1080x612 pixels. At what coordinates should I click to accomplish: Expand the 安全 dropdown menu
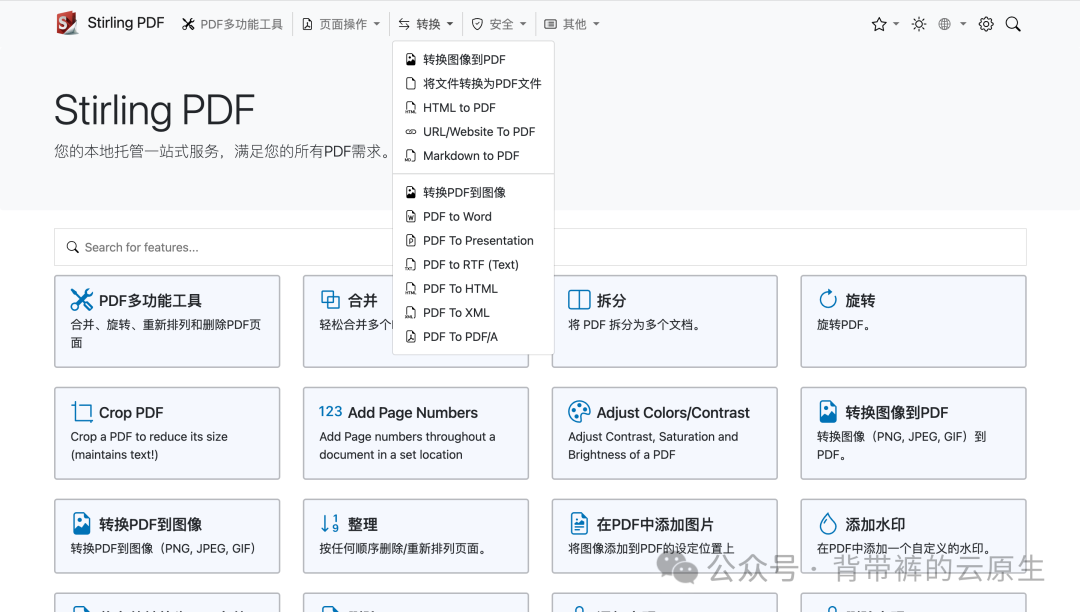click(499, 24)
